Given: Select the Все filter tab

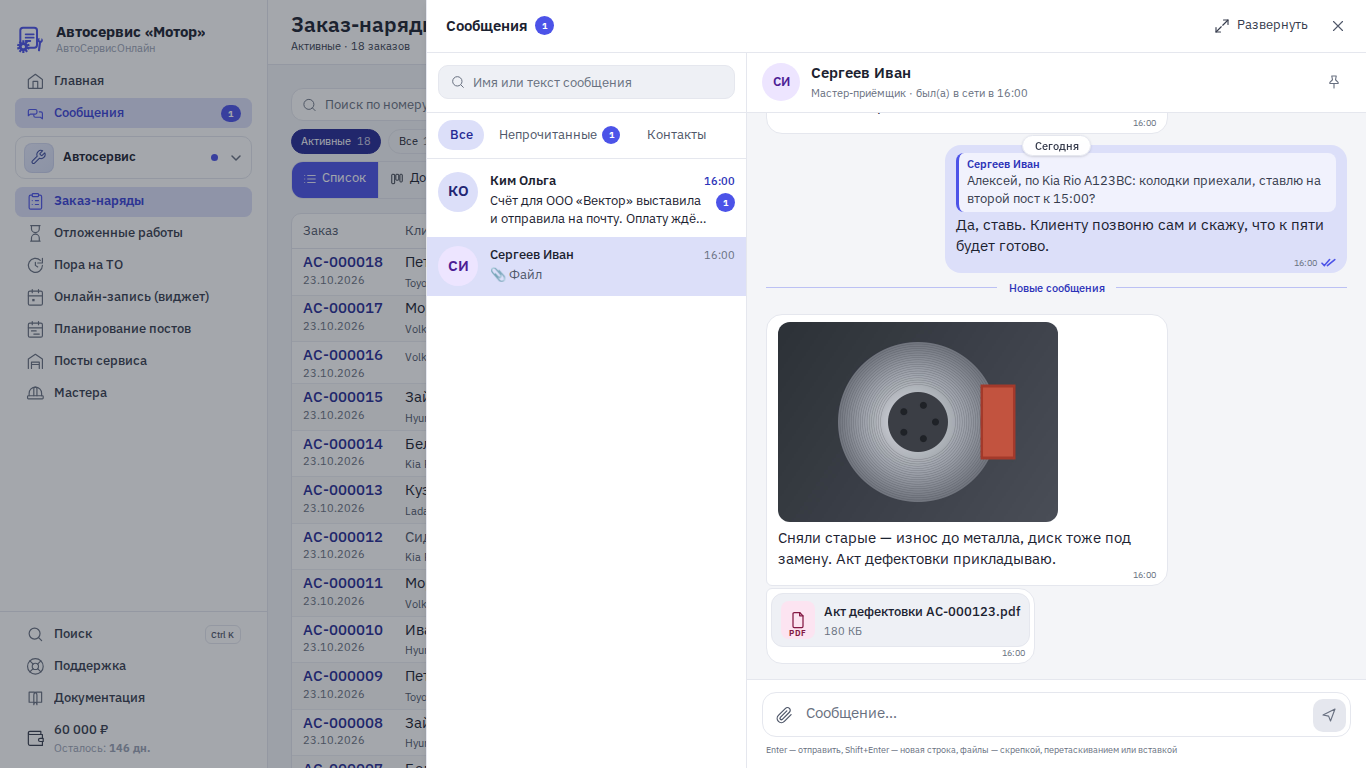Looking at the screenshot, I should 461,135.
